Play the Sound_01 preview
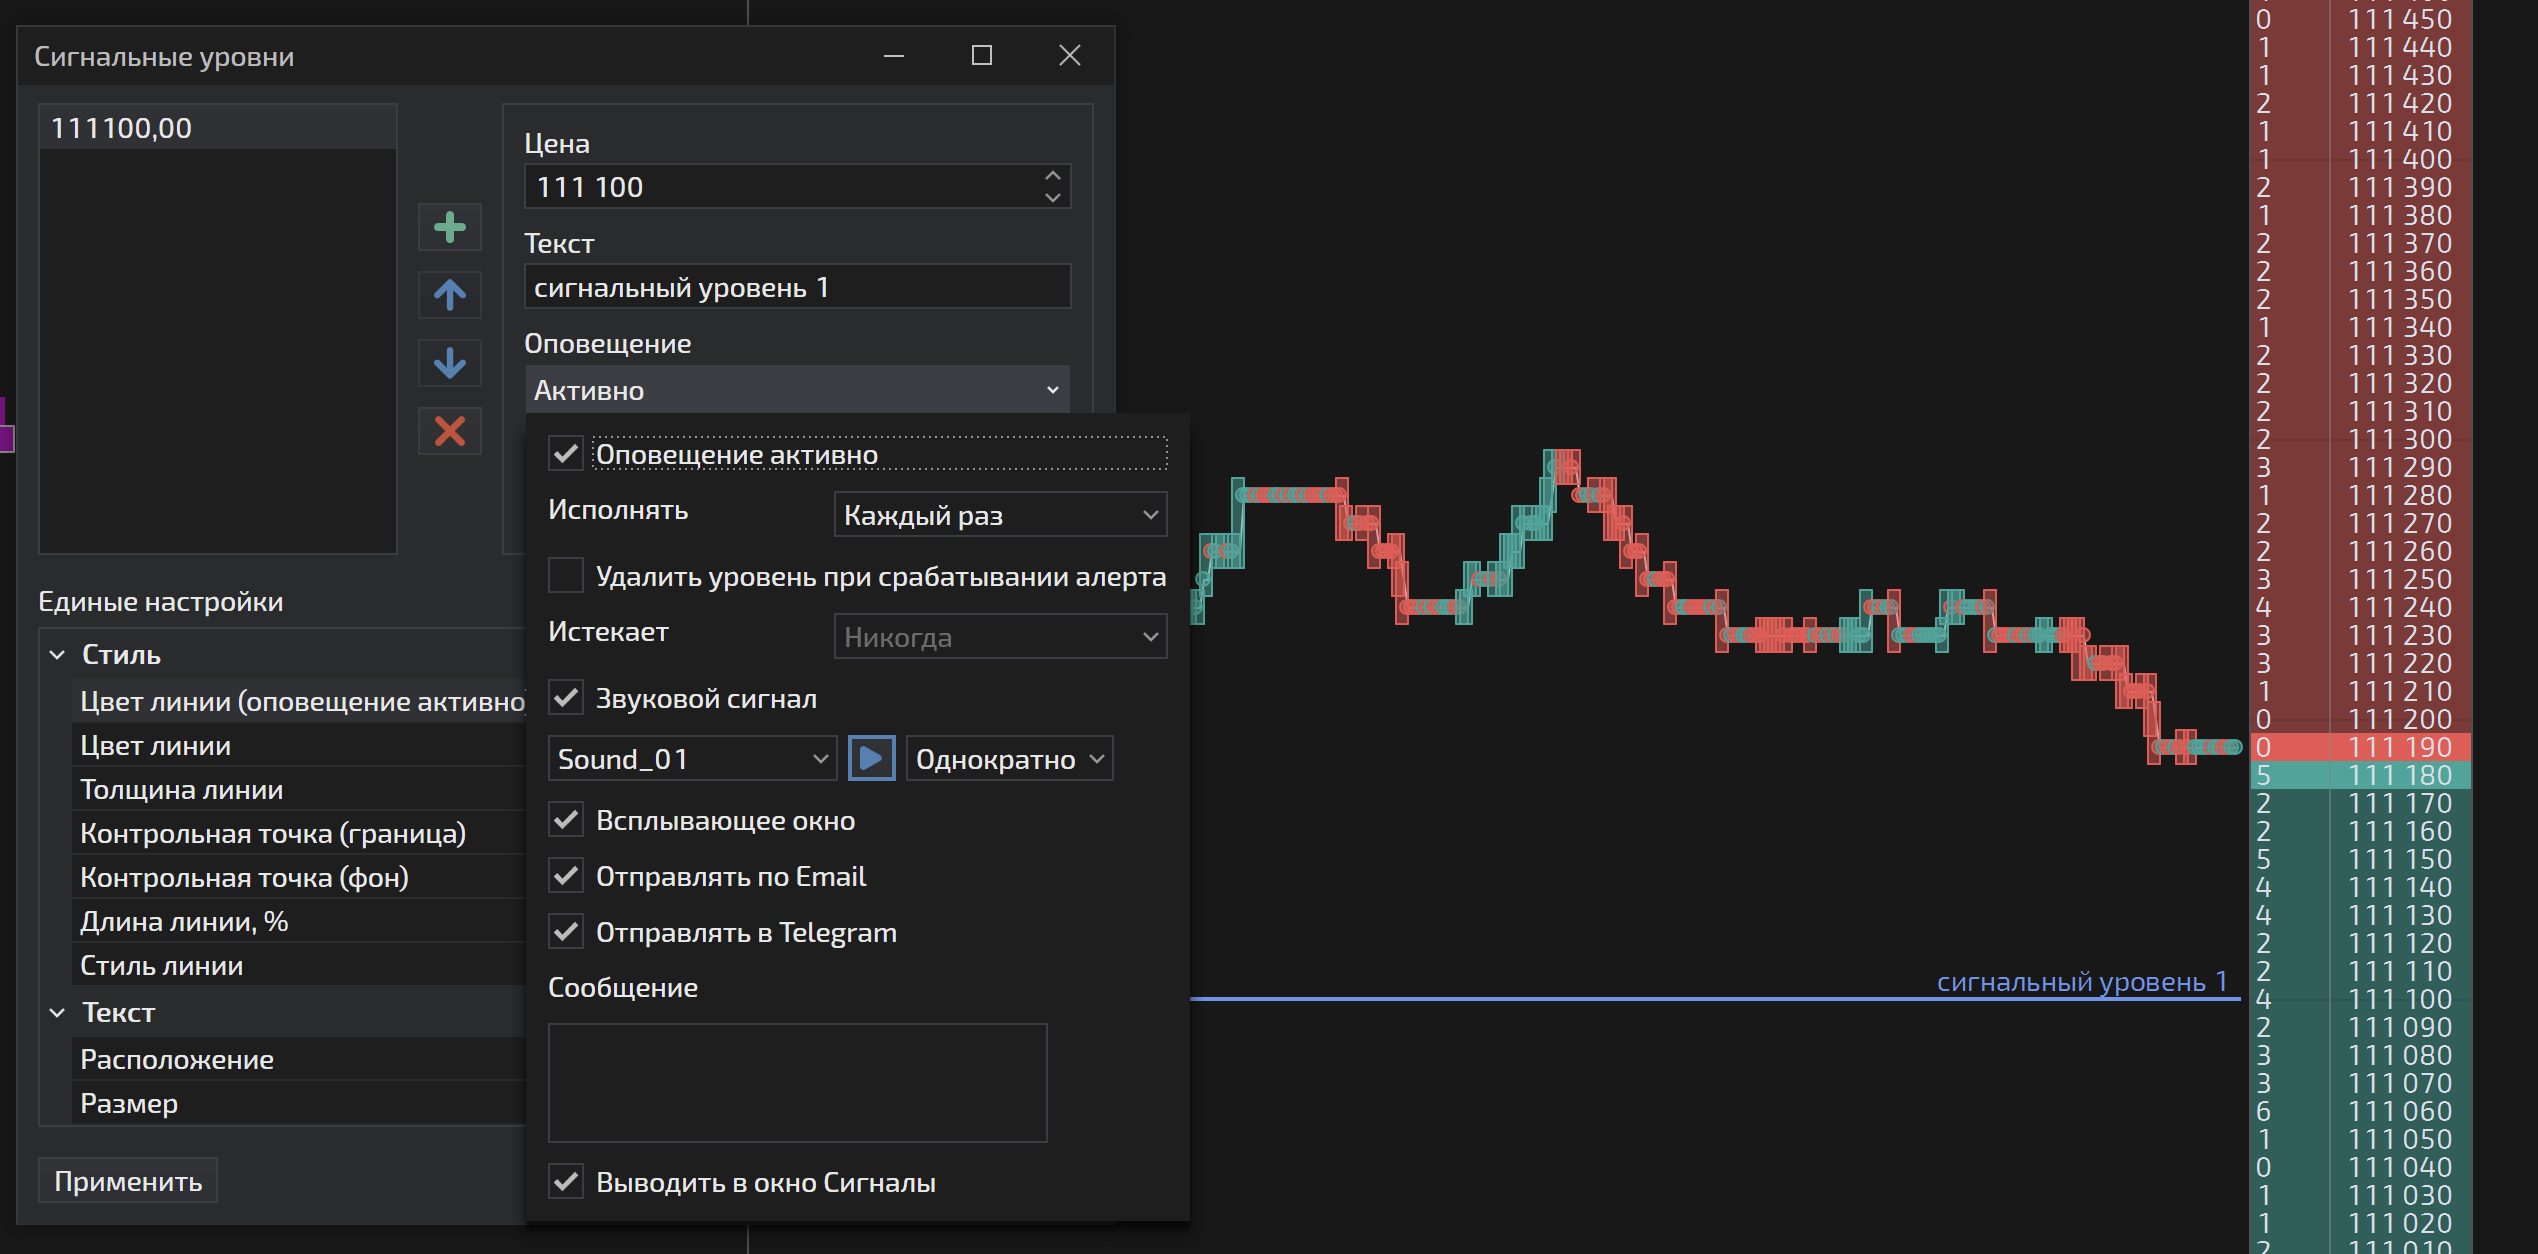The image size is (2538, 1254). pos(871,759)
